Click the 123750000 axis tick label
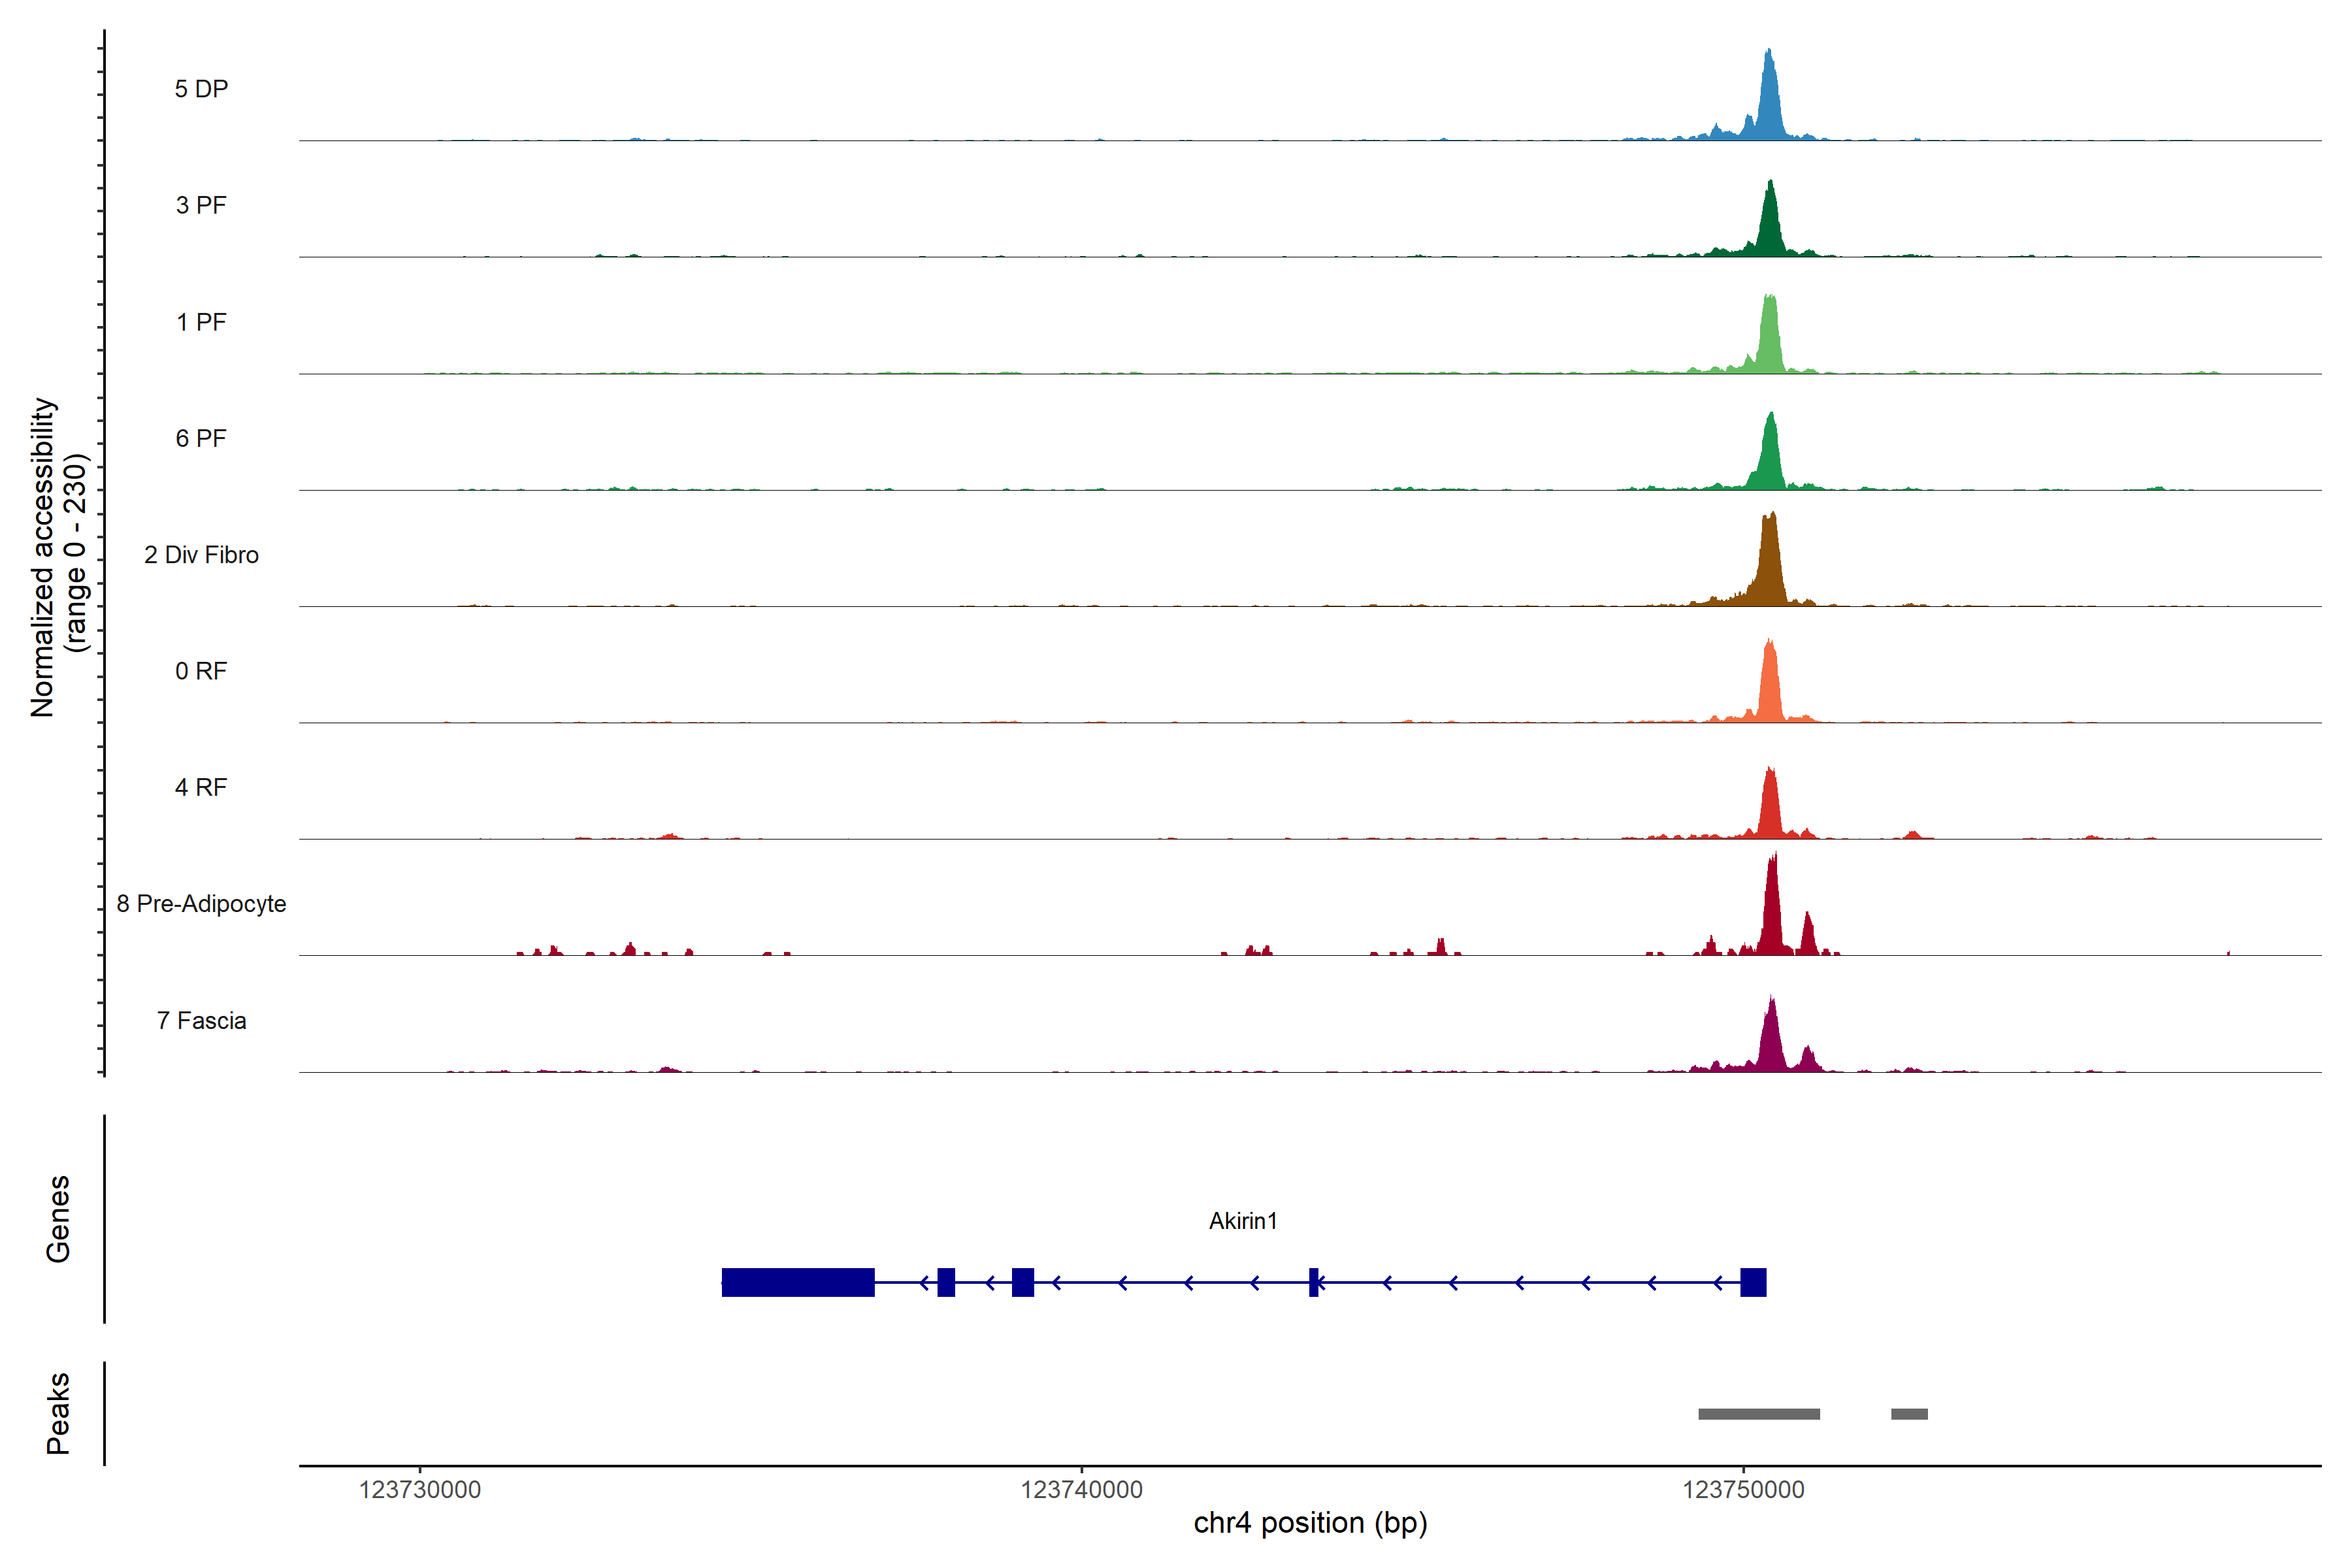This screenshot has width=2352, height=1568. tap(1743, 1490)
